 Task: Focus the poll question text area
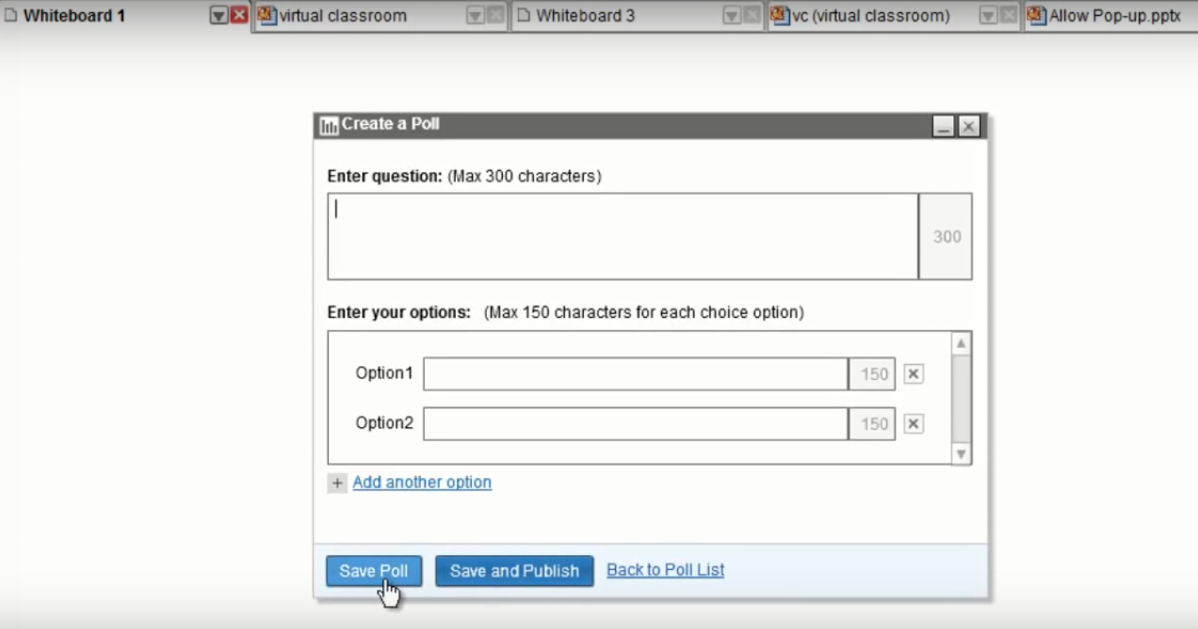click(x=623, y=236)
